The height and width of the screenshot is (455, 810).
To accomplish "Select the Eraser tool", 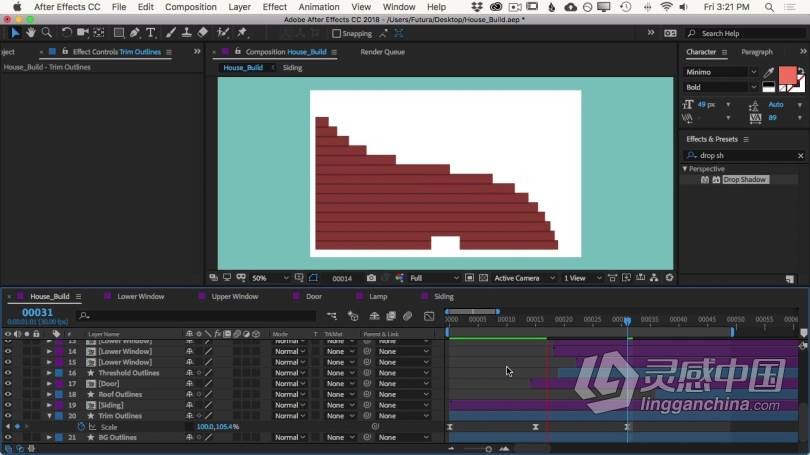I will (x=203, y=32).
